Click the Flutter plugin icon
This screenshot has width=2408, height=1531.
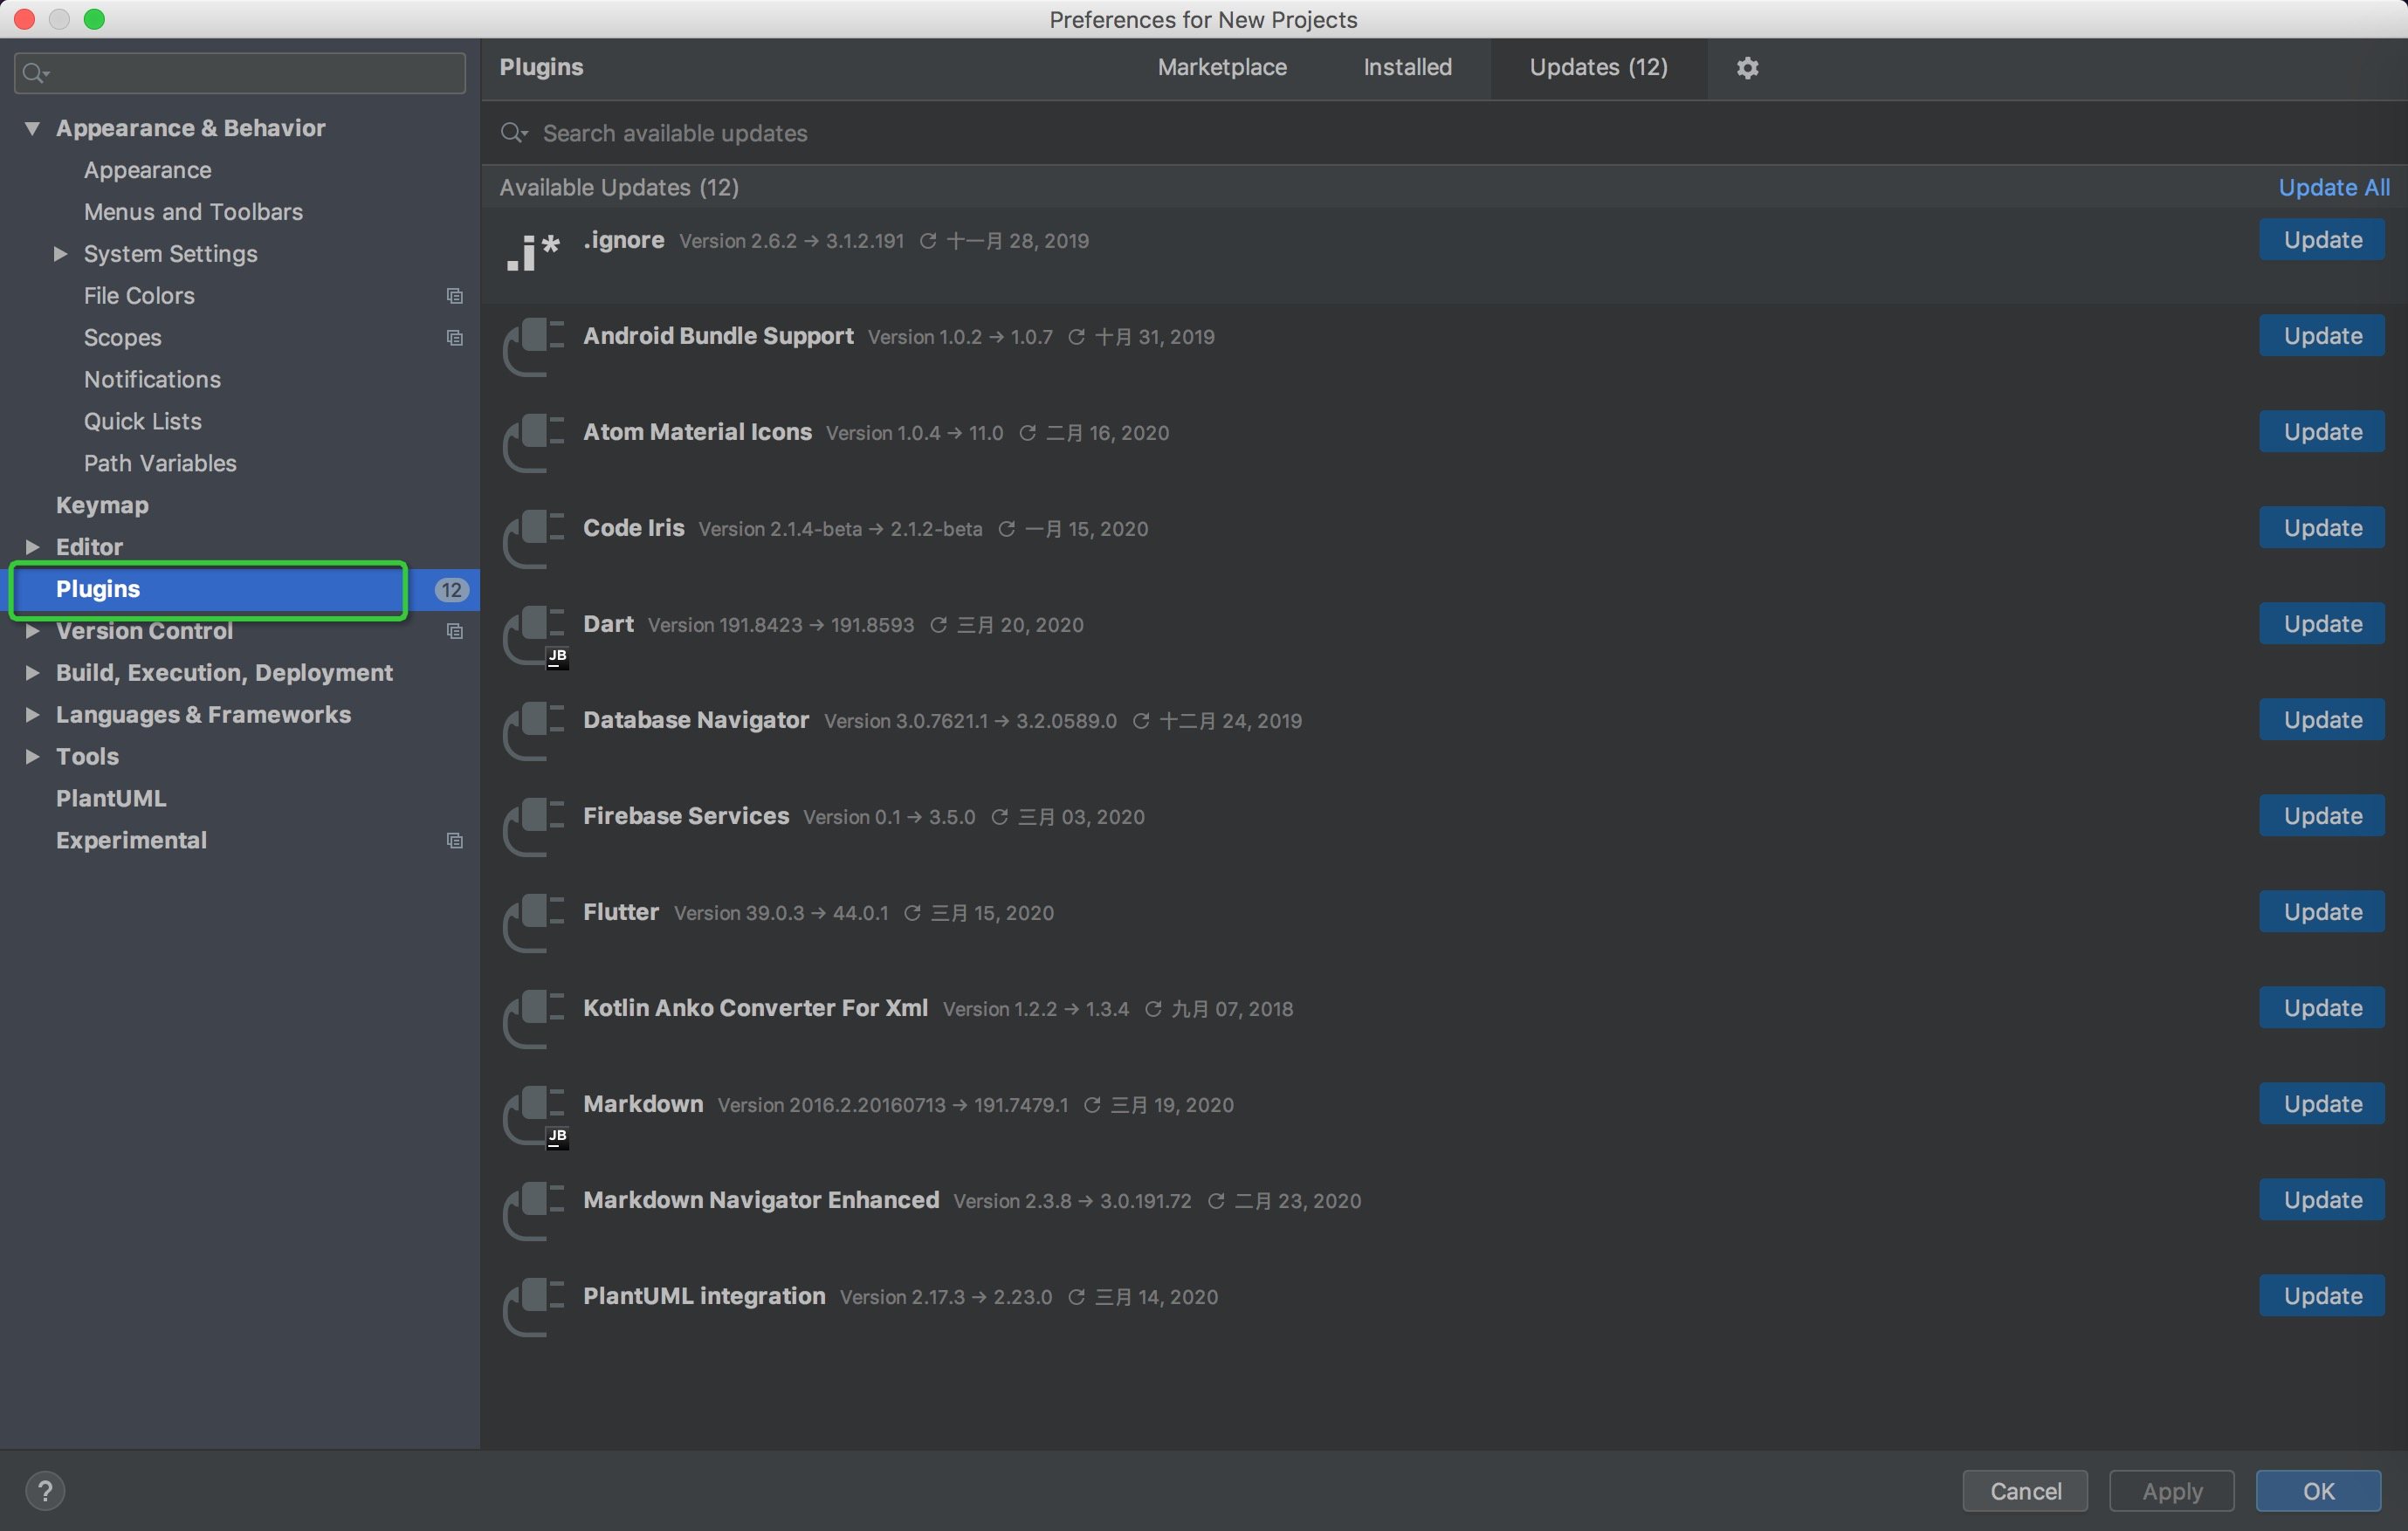point(534,923)
